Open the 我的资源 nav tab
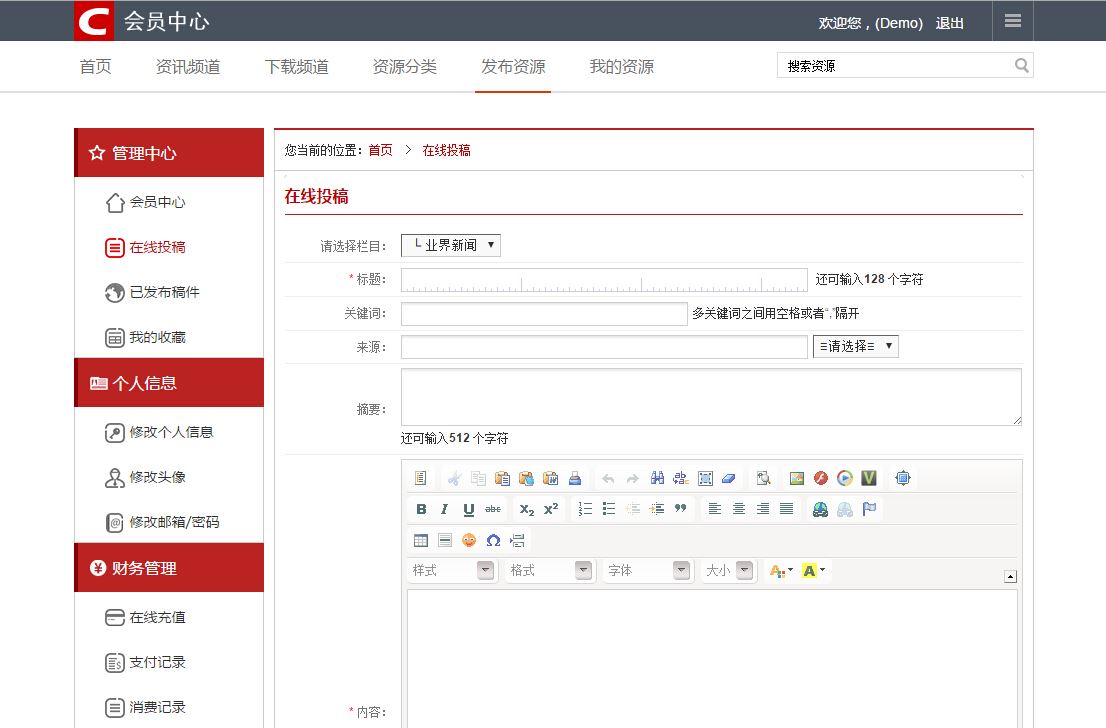This screenshot has height=728, width=1106. (621, 67)
